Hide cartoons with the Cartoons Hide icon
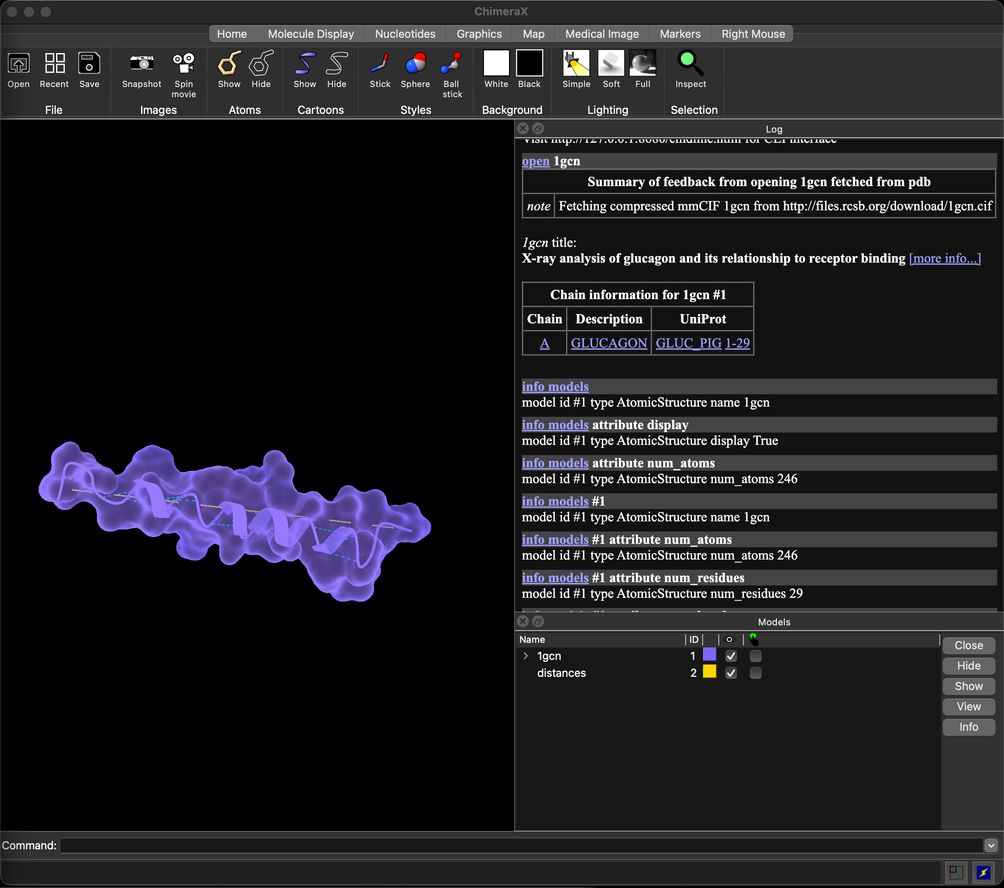1004x888 pixels. pos(337,63)
